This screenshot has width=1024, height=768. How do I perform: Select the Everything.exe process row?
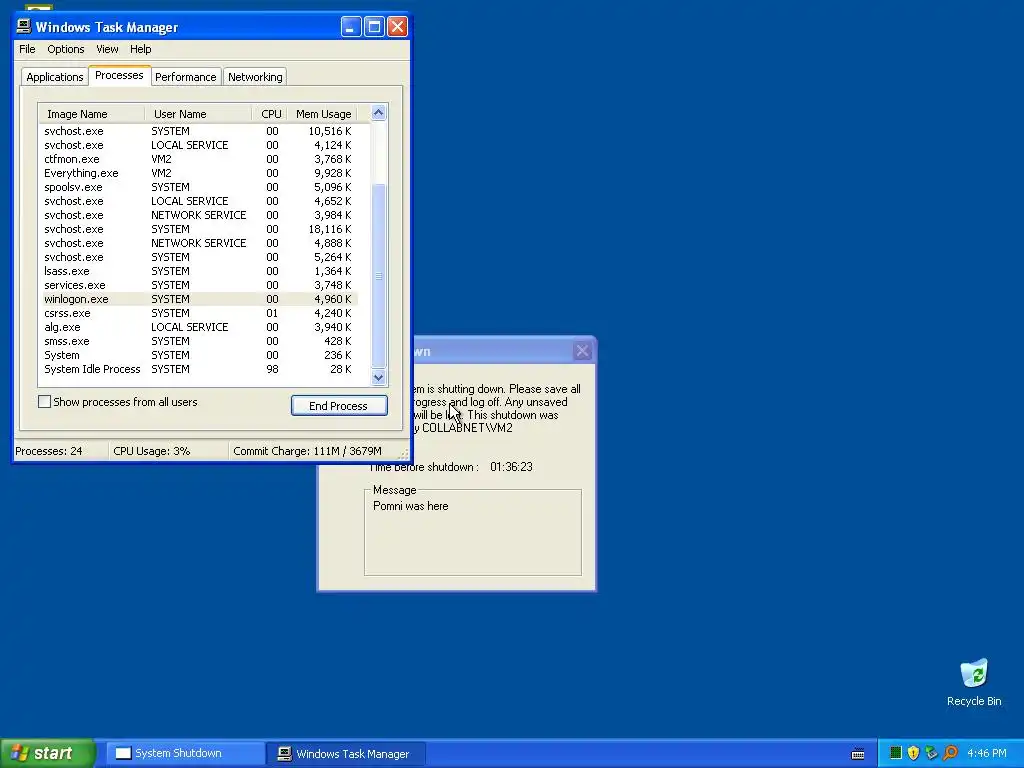[x=199, y=173]
